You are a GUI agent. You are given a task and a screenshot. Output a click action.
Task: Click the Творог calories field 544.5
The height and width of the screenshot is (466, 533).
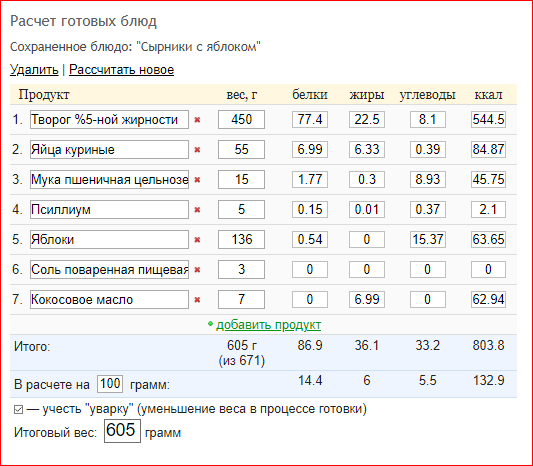[488, 120]
